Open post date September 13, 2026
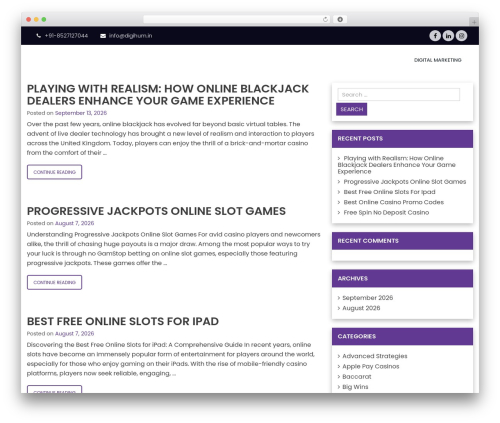 coord(81,113)
